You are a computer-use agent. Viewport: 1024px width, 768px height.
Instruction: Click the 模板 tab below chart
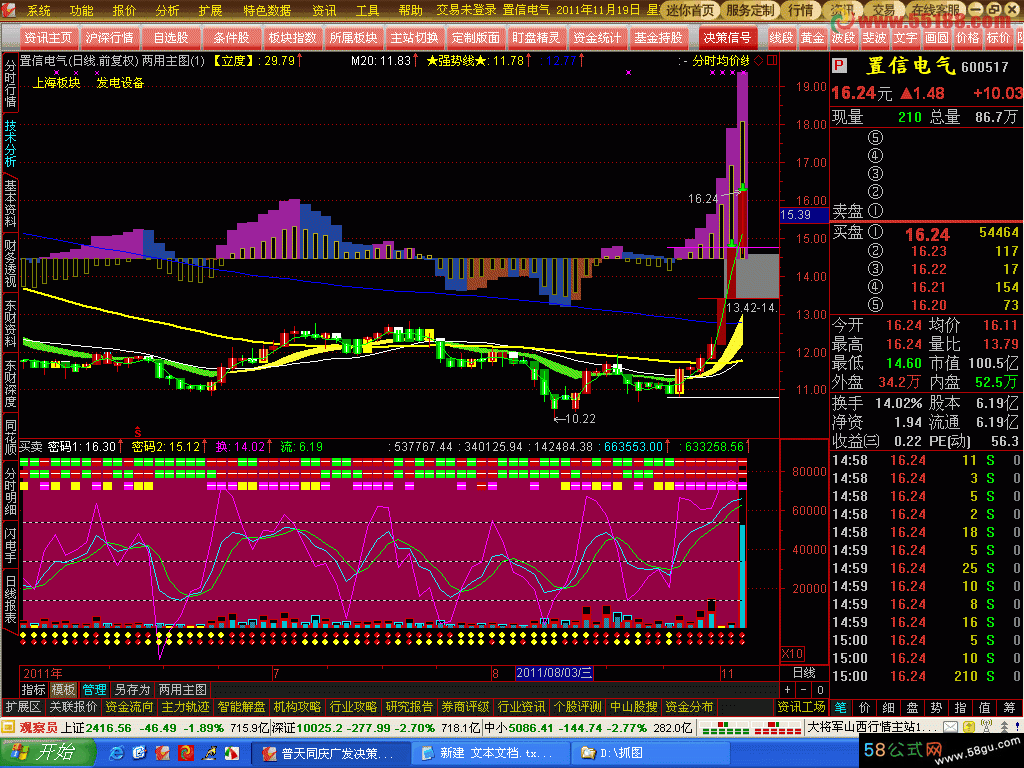click(x=63, y=690)
